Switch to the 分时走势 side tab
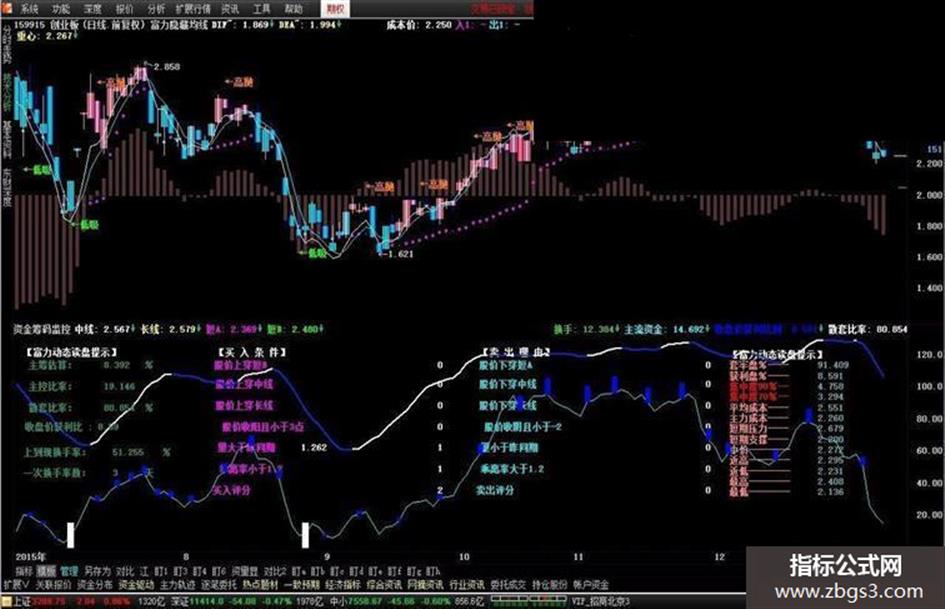Viewport: 945px width, 609px height. 7,47
